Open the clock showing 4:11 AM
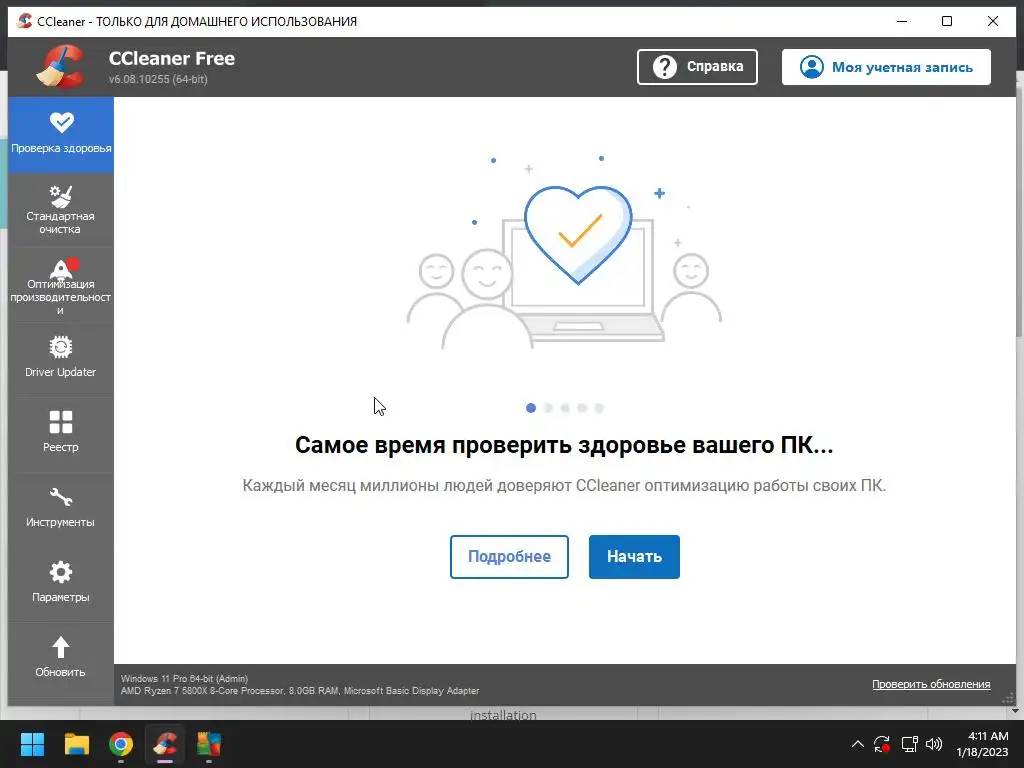Screen dimensions: 1024x768 pos(983,744)
